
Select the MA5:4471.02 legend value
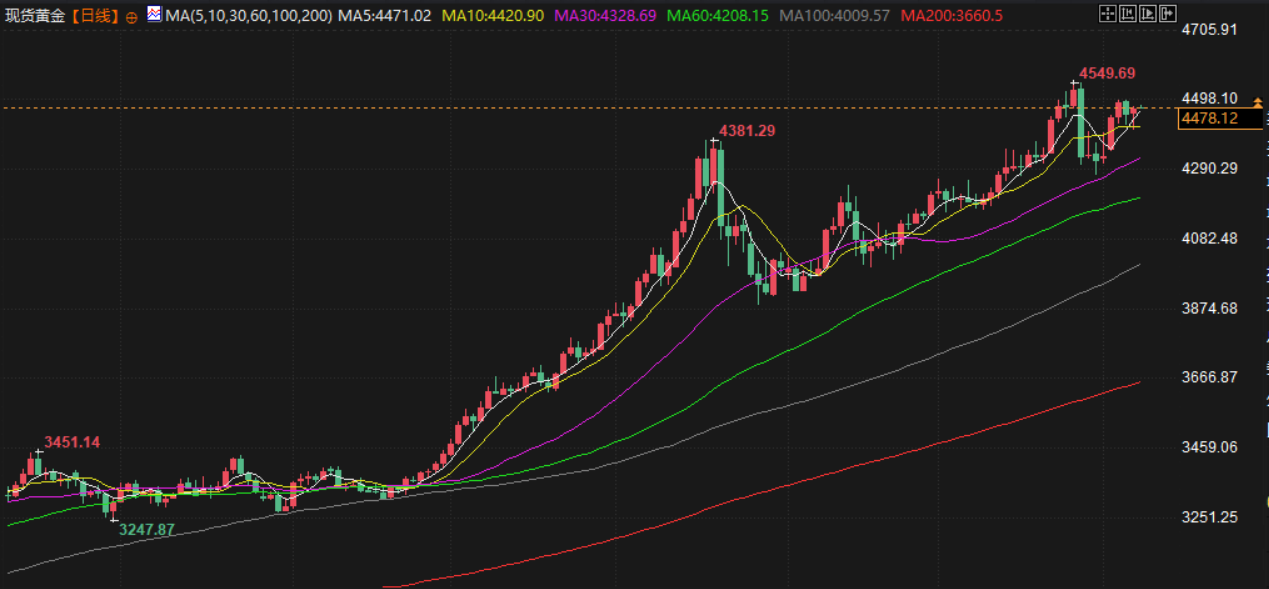pos(385,15)
